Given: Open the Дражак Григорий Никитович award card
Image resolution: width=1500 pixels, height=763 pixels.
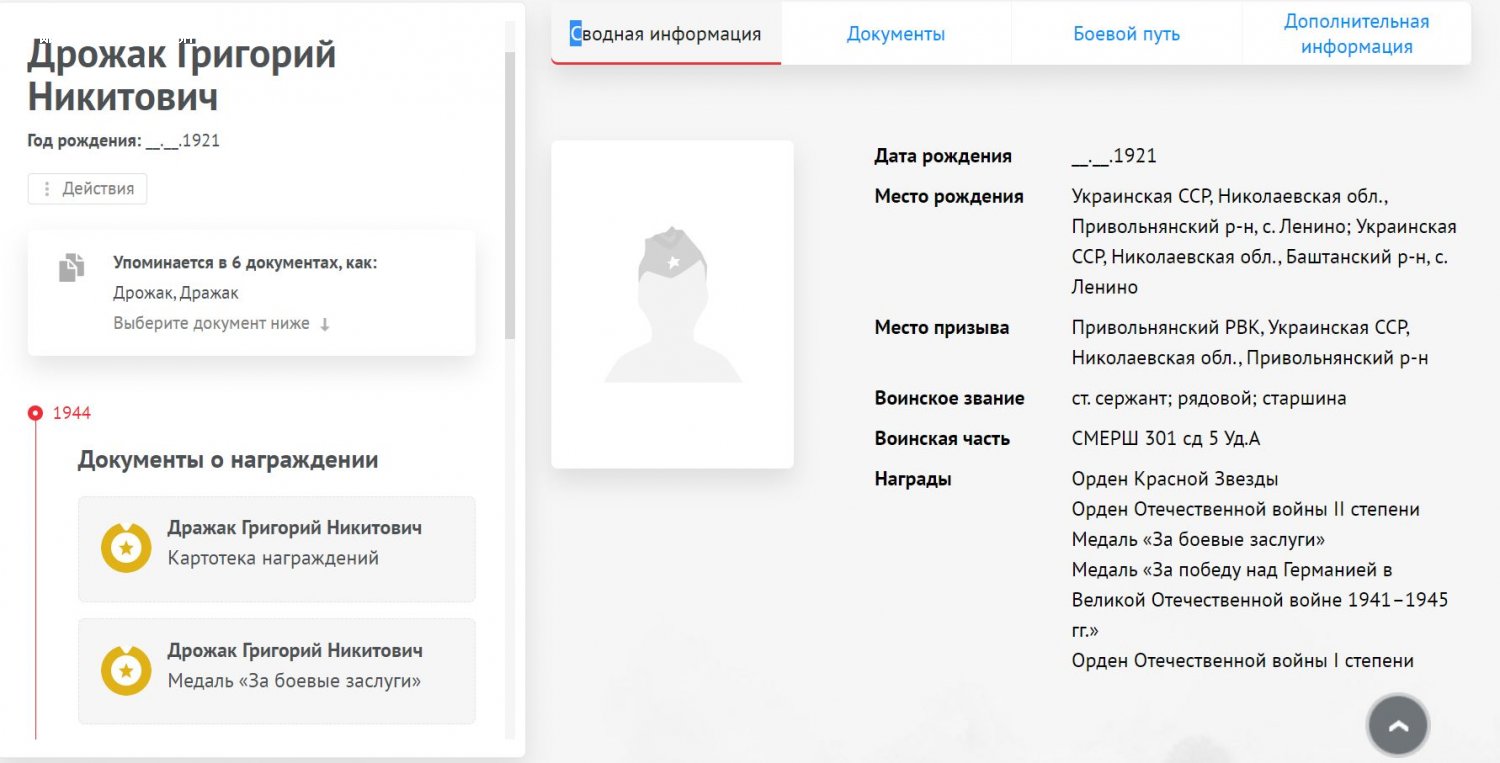Looking at the screenshot, I should pos(277,548).
